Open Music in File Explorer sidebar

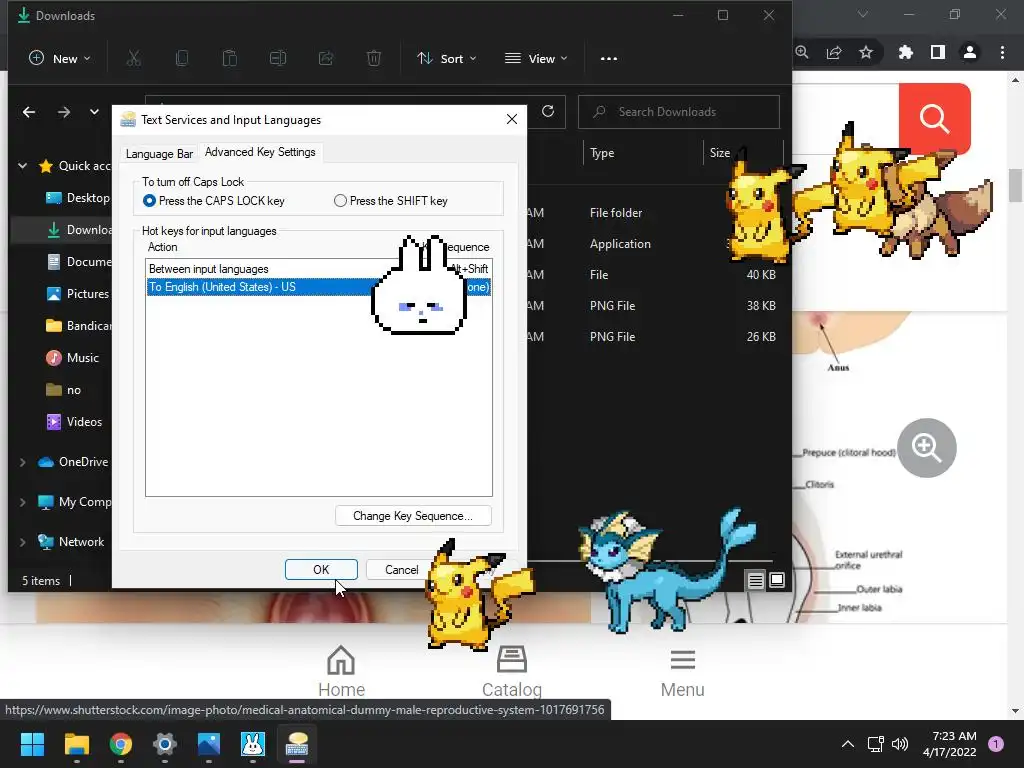click(72, 358)
